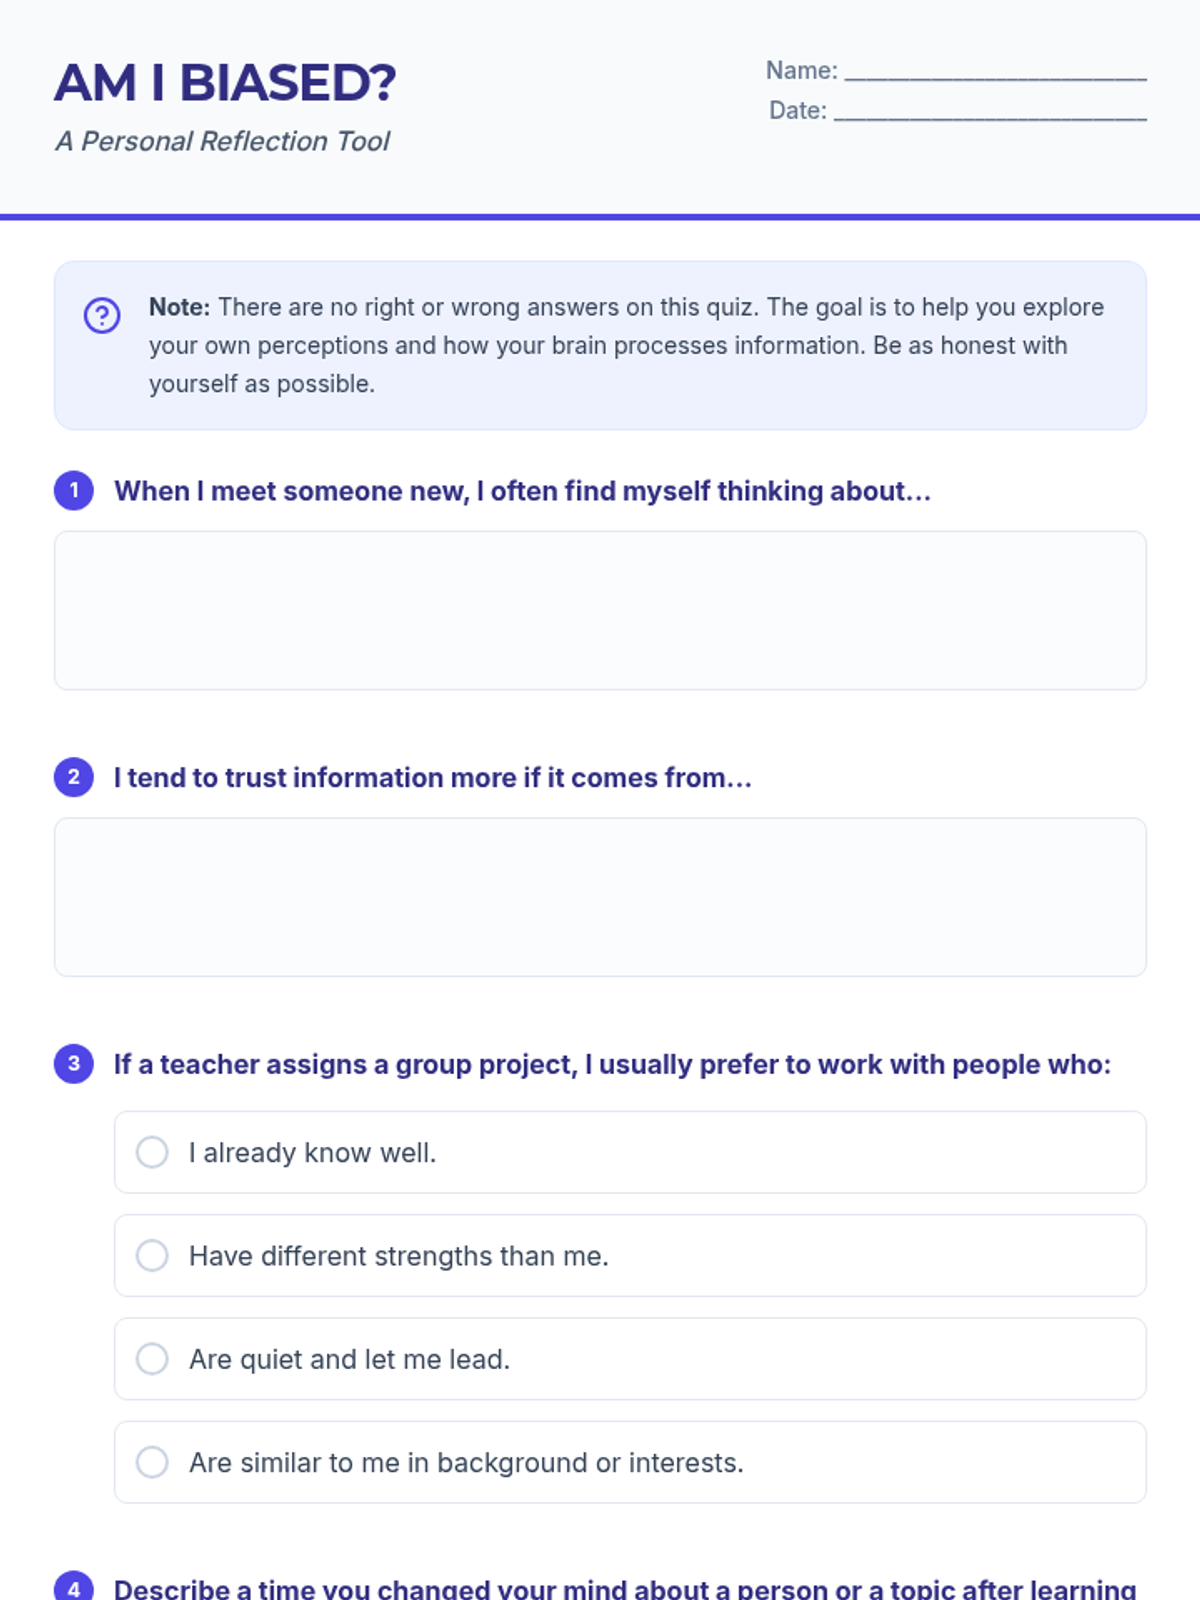Click the Name blank line field
The width and height of the screenshot is (1200, 1600).
(995, 72)
